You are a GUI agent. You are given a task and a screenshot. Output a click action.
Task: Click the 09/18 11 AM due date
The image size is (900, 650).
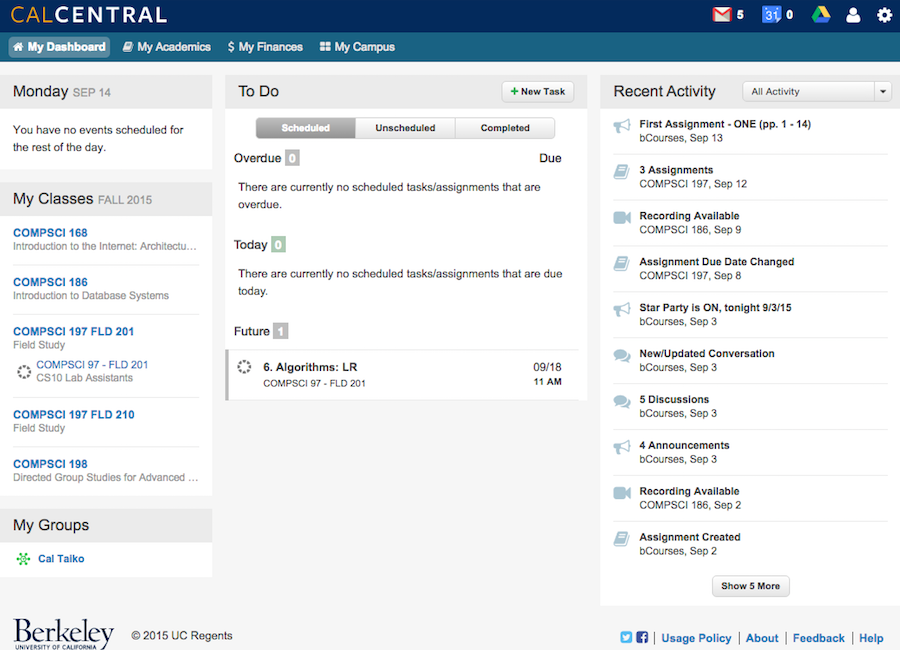pos(548,374)
